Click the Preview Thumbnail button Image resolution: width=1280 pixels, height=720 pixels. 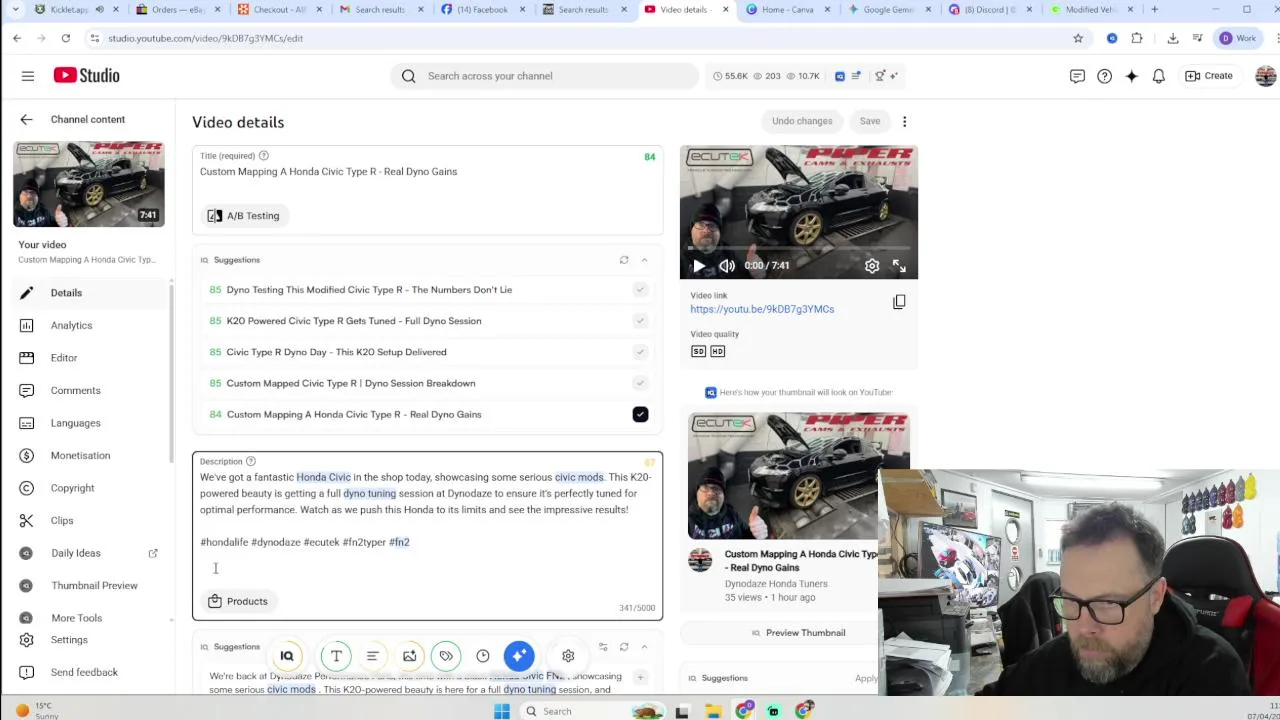[798, 633]
